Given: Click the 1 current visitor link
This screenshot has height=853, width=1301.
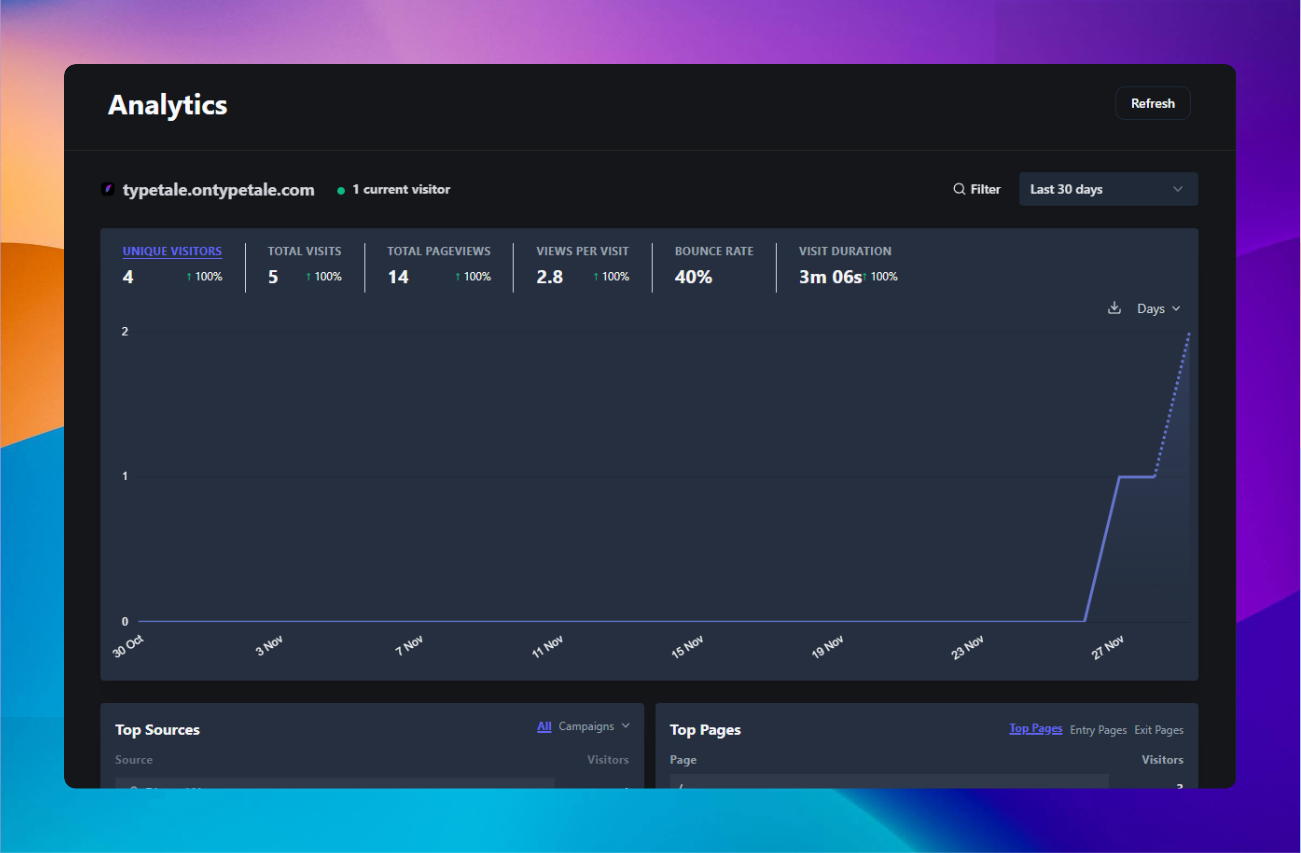Looking at the screenshot, I should pyautogui.click(x=400, y=189).
